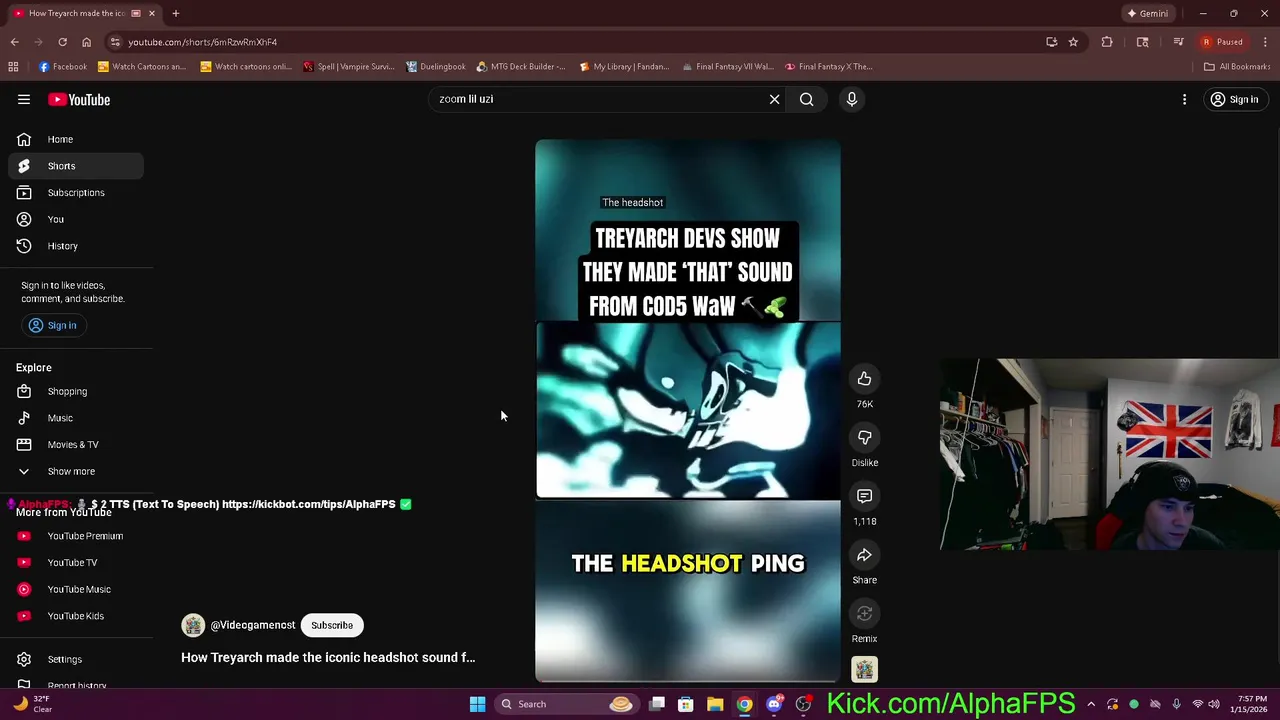Like this Short with thumbs up

864,379
